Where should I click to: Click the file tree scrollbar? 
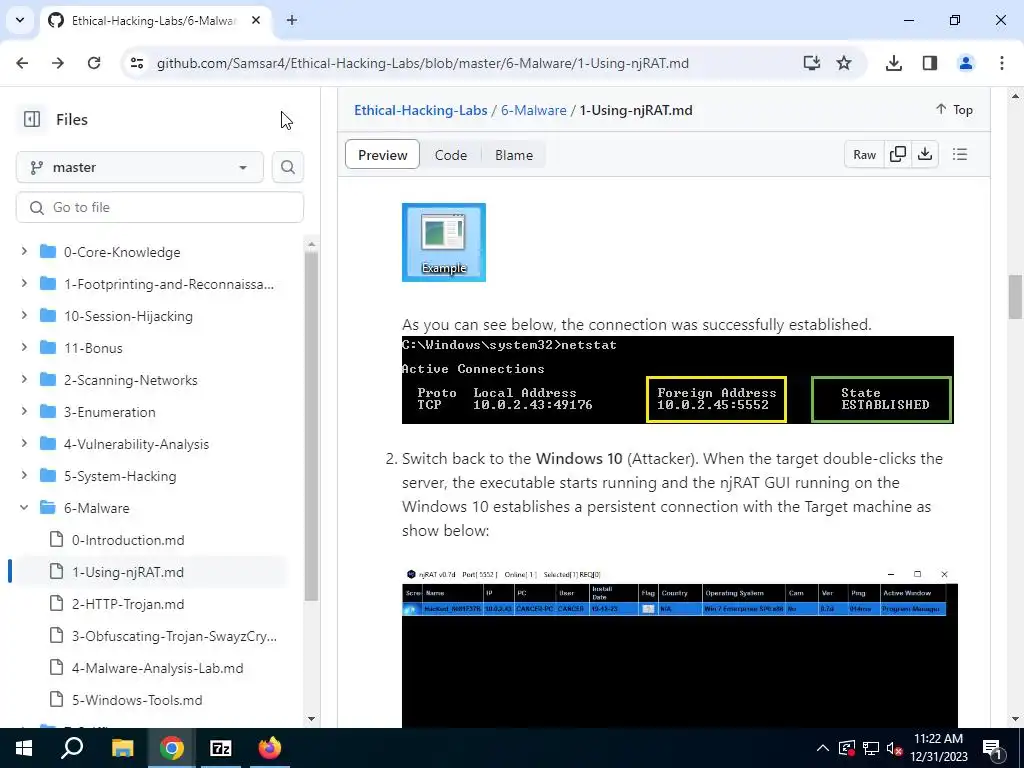click(312, 424)
